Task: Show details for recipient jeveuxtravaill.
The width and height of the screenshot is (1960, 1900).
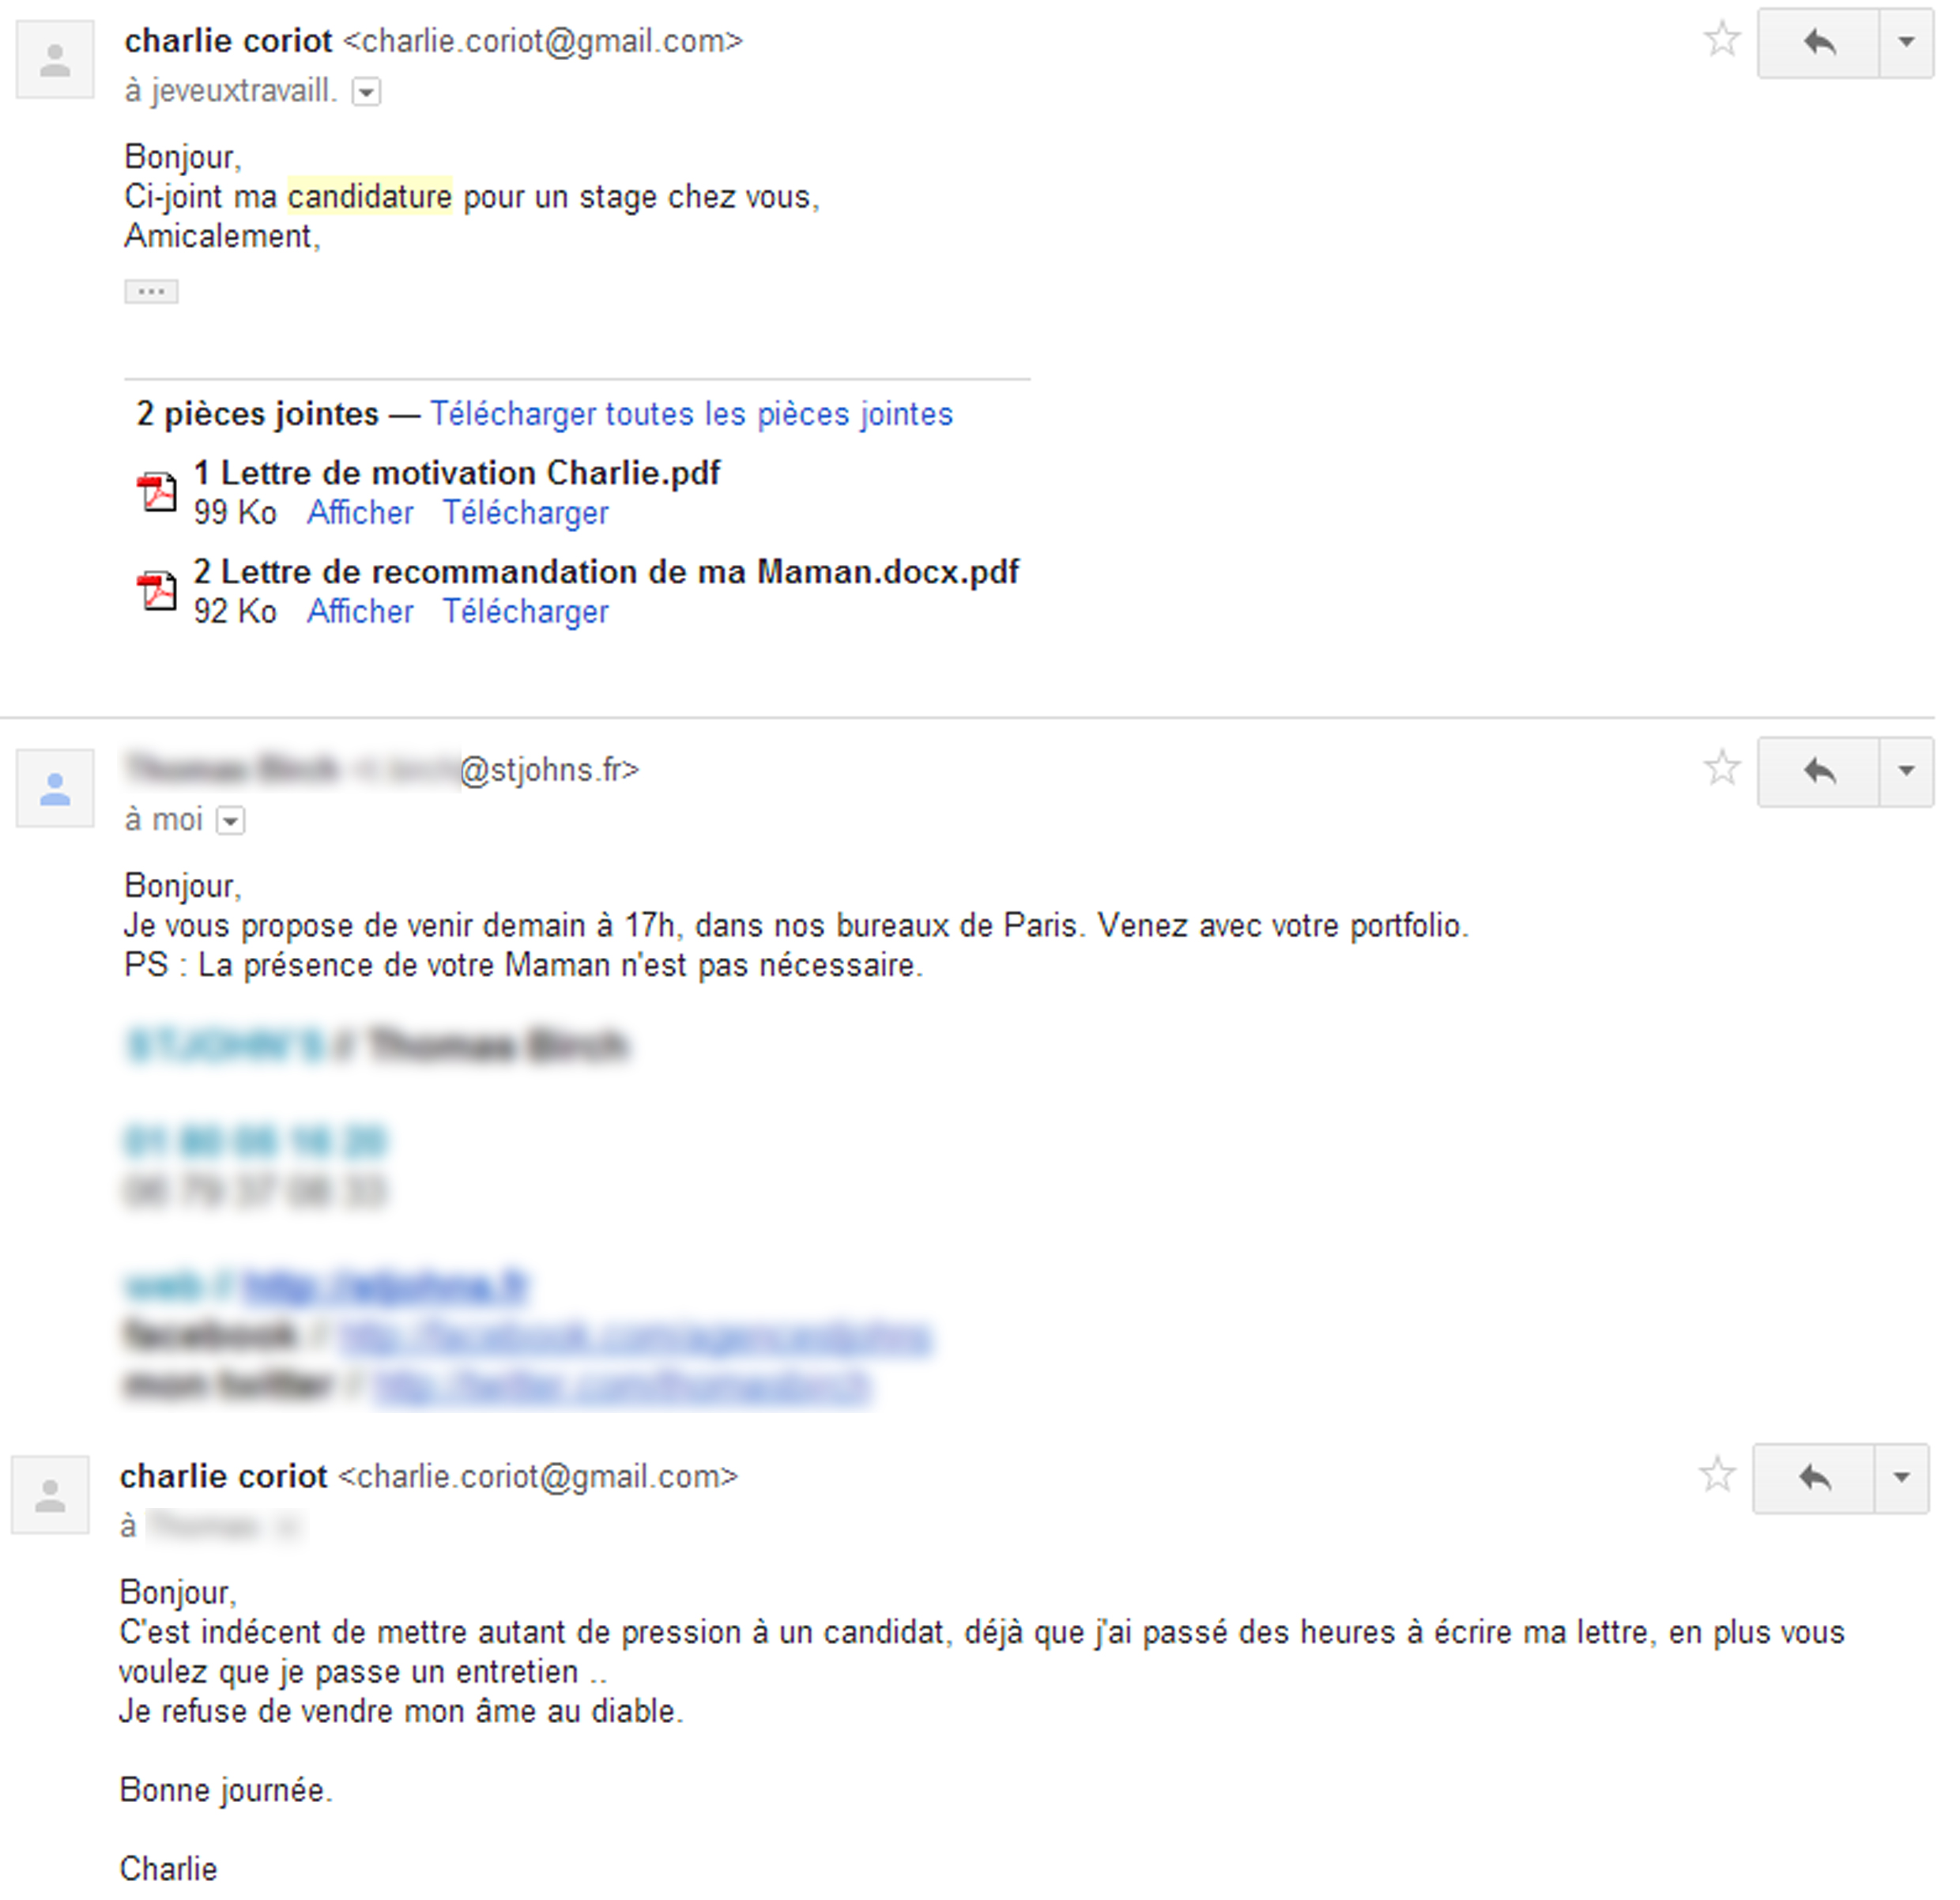Action: [x=367, y=93]
